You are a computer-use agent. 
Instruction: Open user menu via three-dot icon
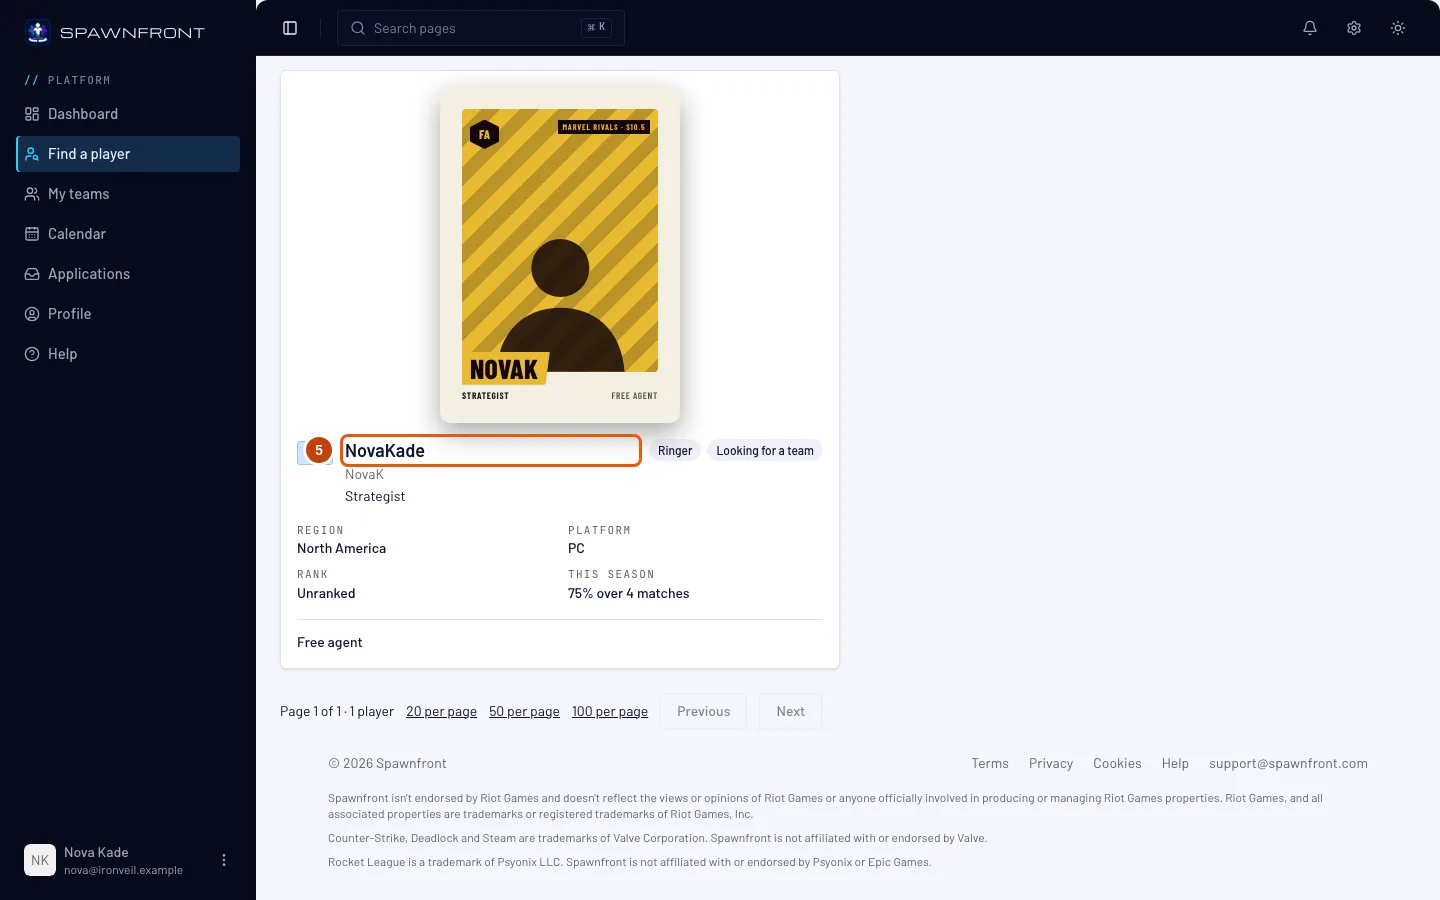pos(224,860)
